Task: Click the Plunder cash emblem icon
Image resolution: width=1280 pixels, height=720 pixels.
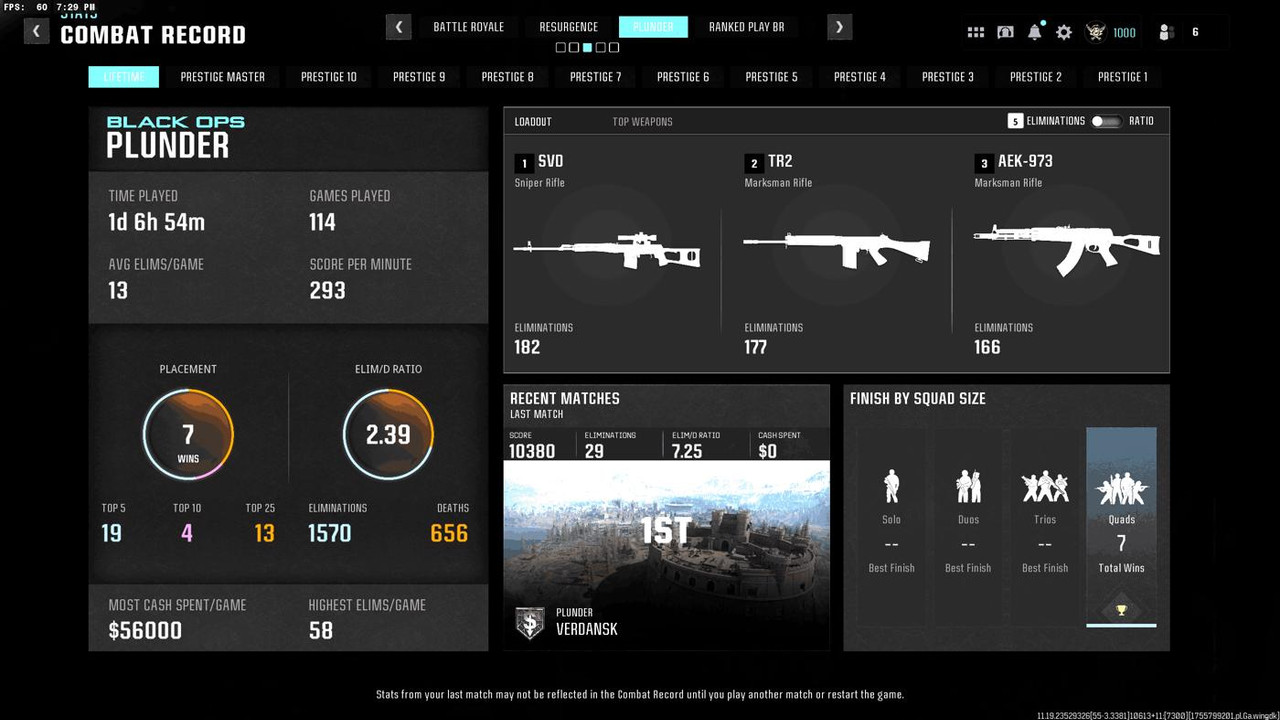Action: 530,622
